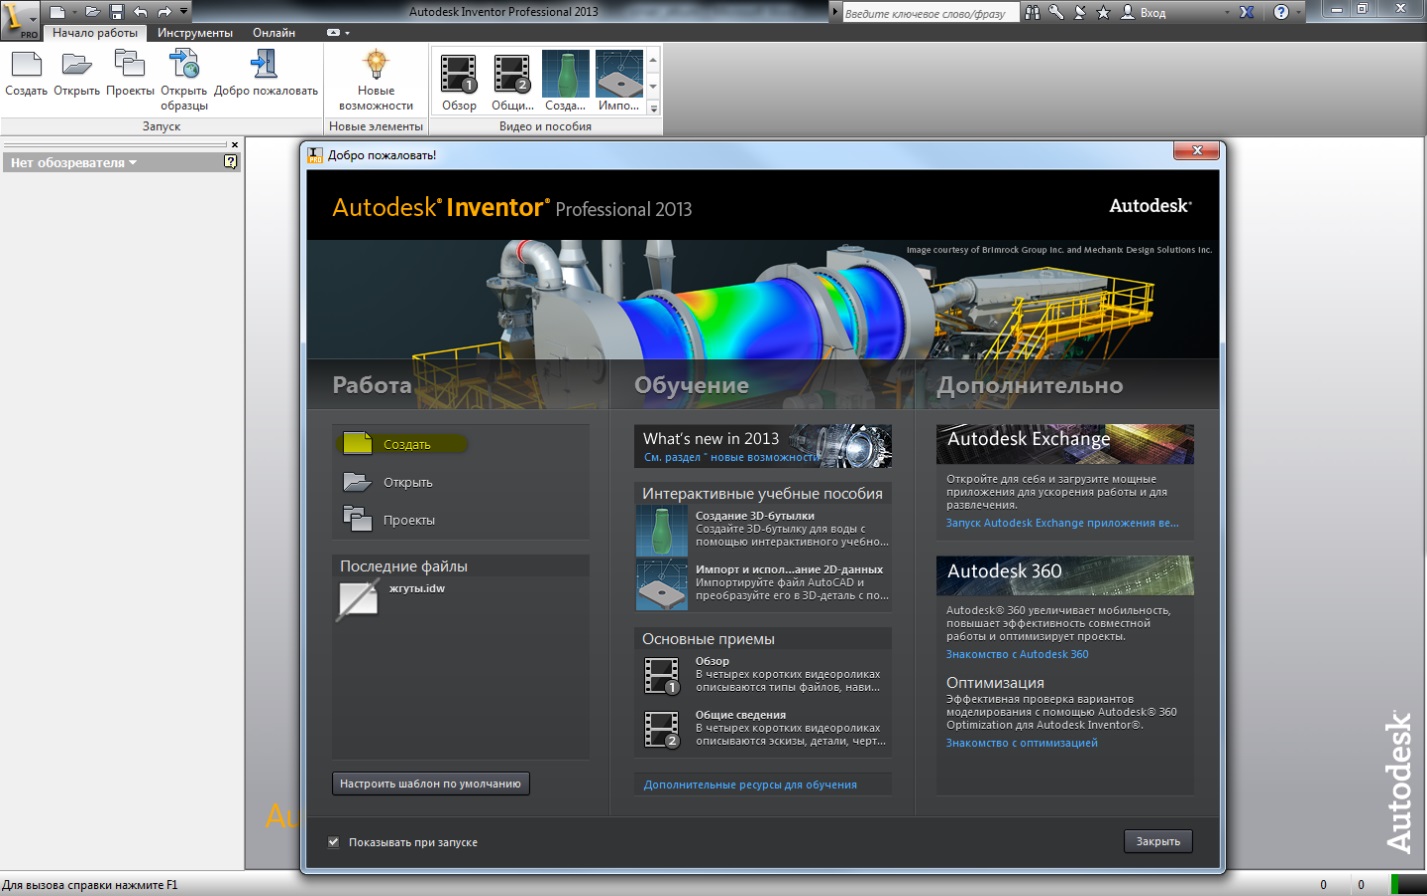
Task: Click the Открыть text in welcome dialog
Action: click(x=408, y=483)
